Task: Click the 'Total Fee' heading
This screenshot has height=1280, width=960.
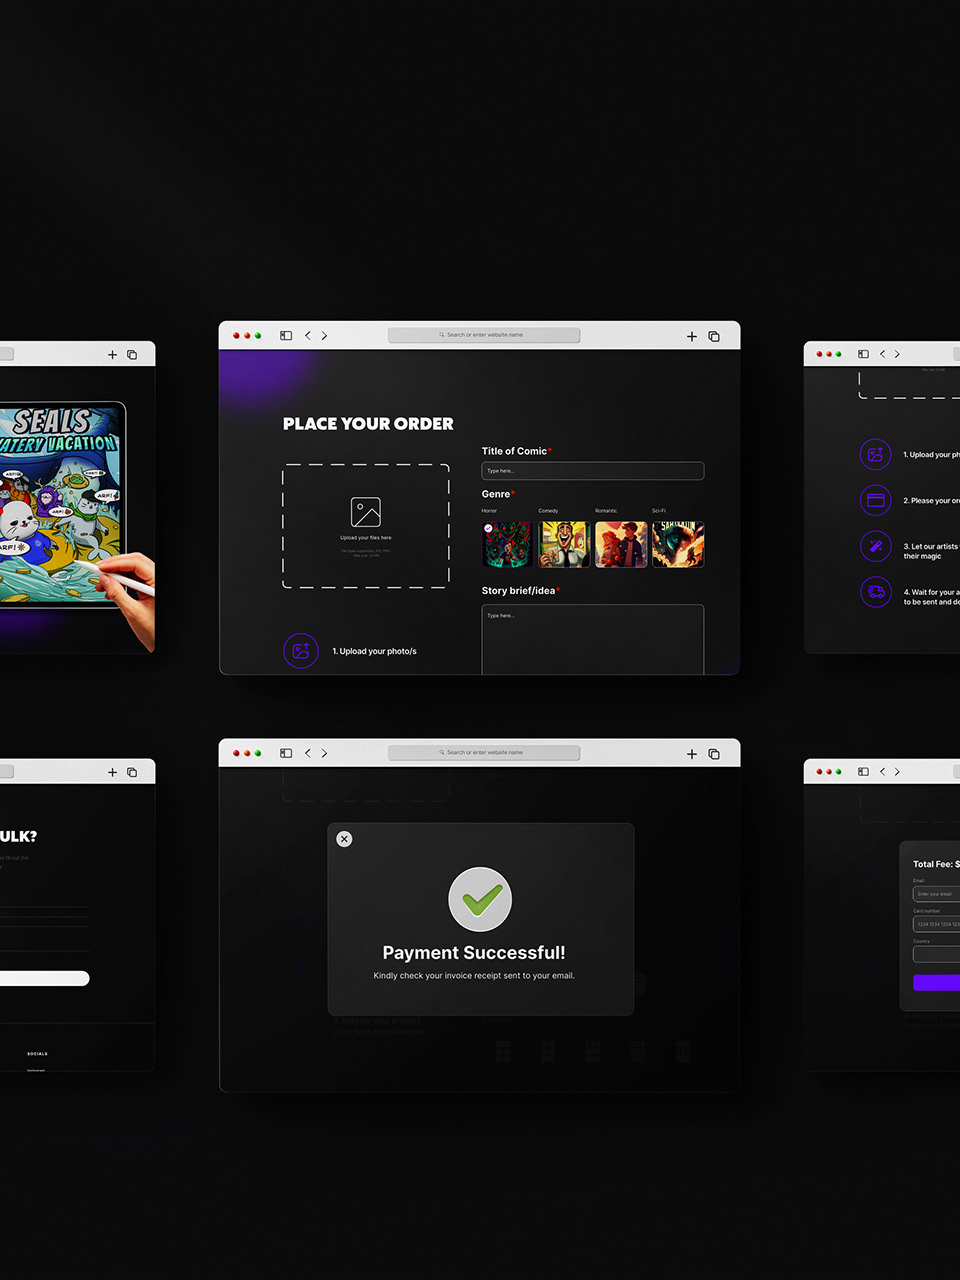Action: [x=936, y=864]
